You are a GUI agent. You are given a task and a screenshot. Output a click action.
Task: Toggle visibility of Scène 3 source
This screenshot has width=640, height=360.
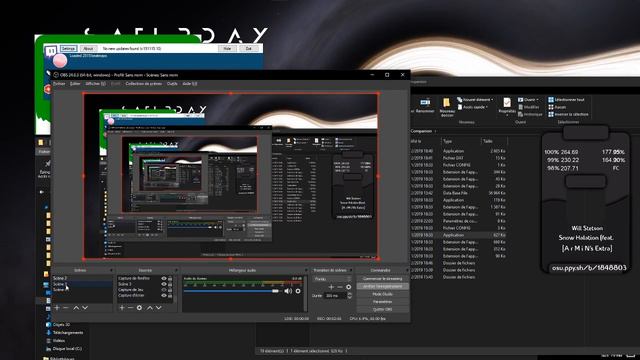[164, 284]
